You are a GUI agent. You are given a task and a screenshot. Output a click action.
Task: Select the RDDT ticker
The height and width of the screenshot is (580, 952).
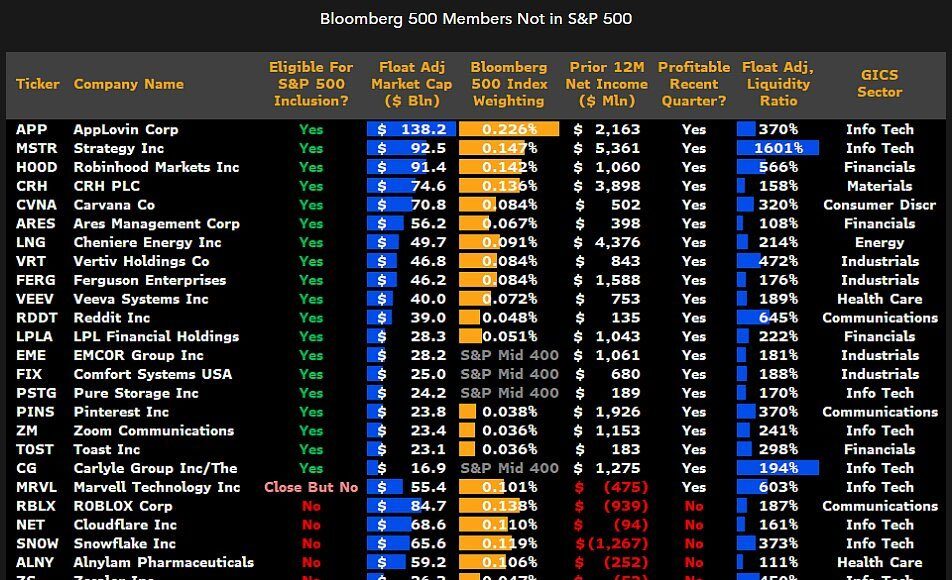click(x=36, y=318)
